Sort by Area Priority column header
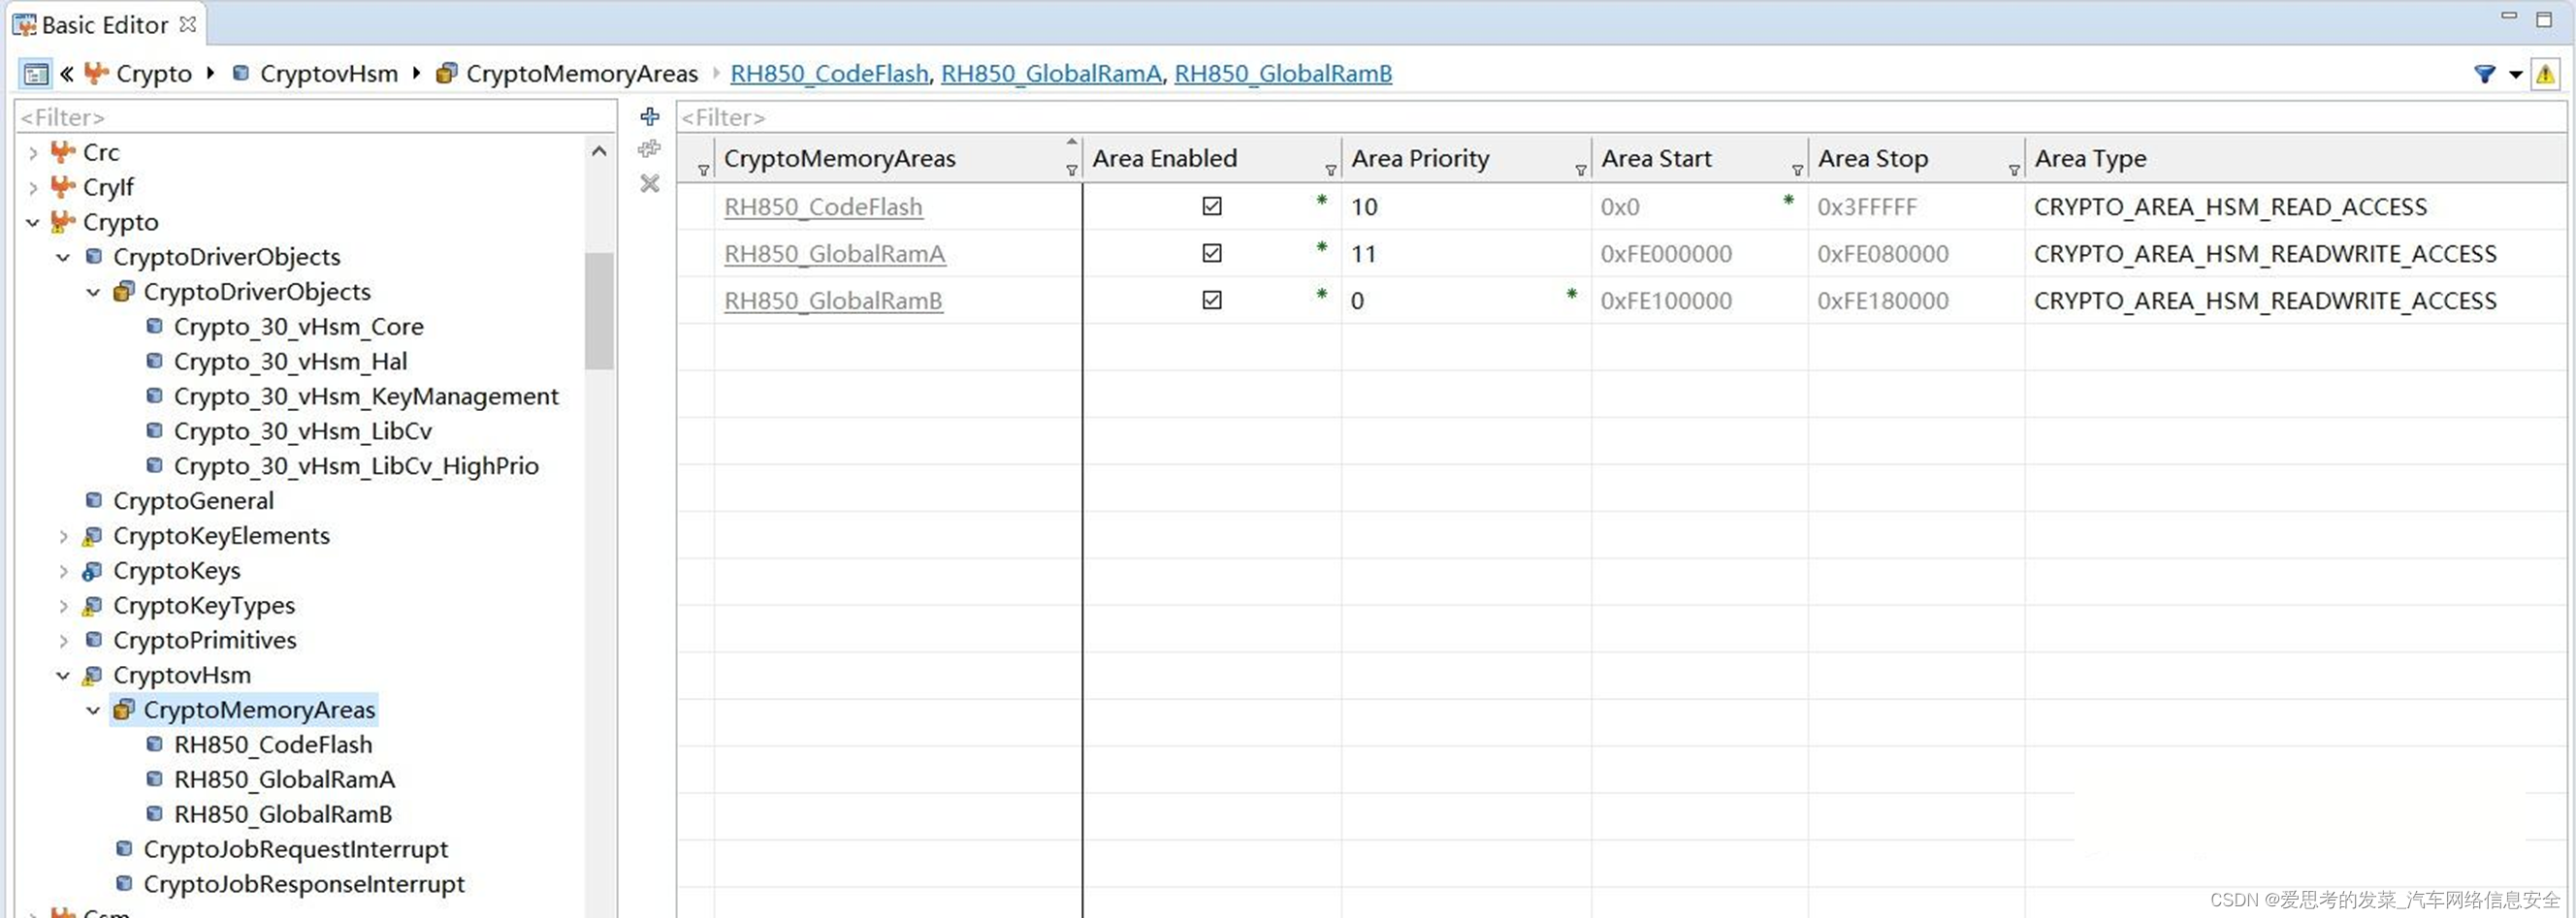This screenshot has height=918, width=2576. coord(1420,158)
